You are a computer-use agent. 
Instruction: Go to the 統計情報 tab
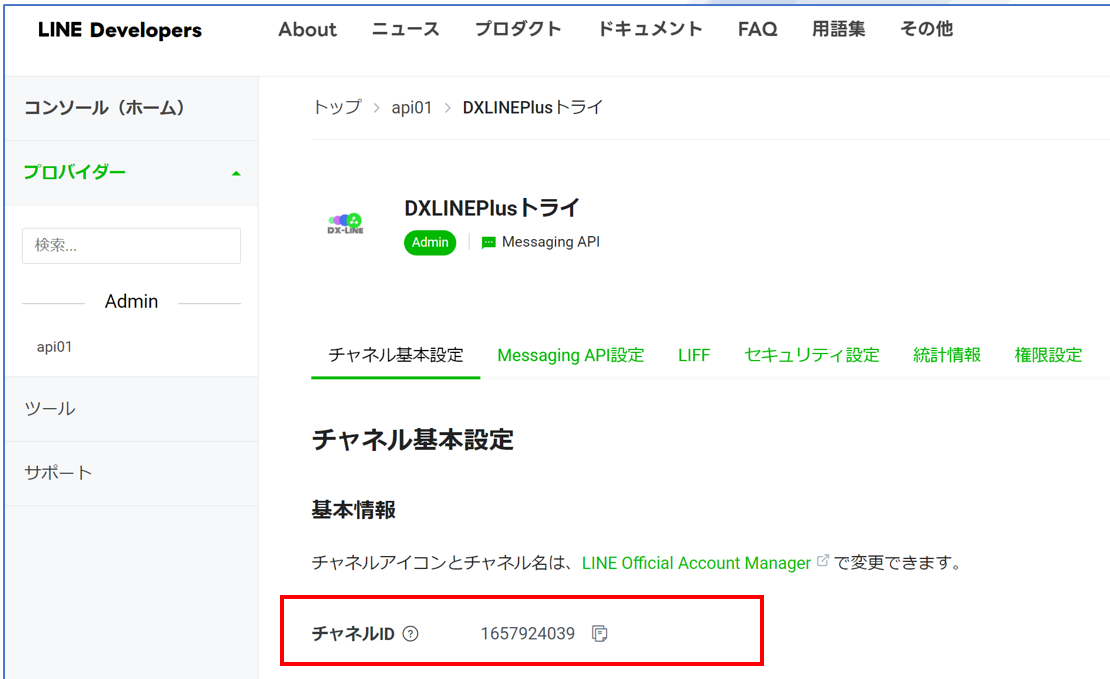(947, 355)
